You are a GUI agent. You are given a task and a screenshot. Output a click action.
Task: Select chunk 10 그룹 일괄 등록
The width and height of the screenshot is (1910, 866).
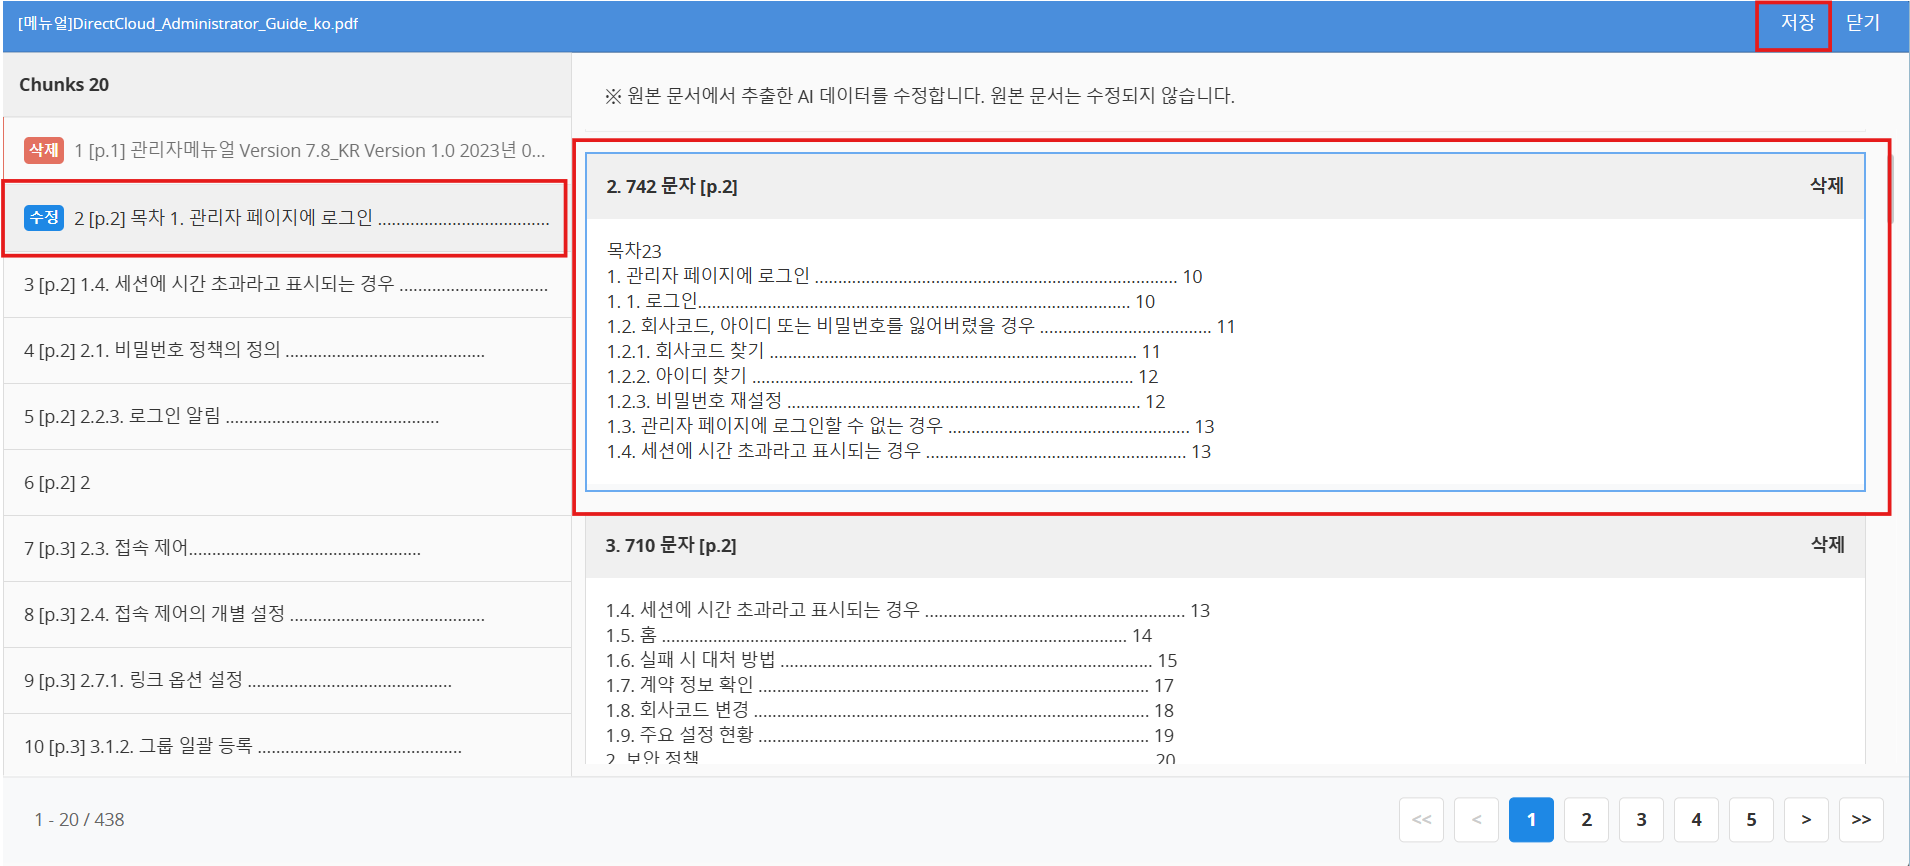pyautogui.click(x=286, y=746)
